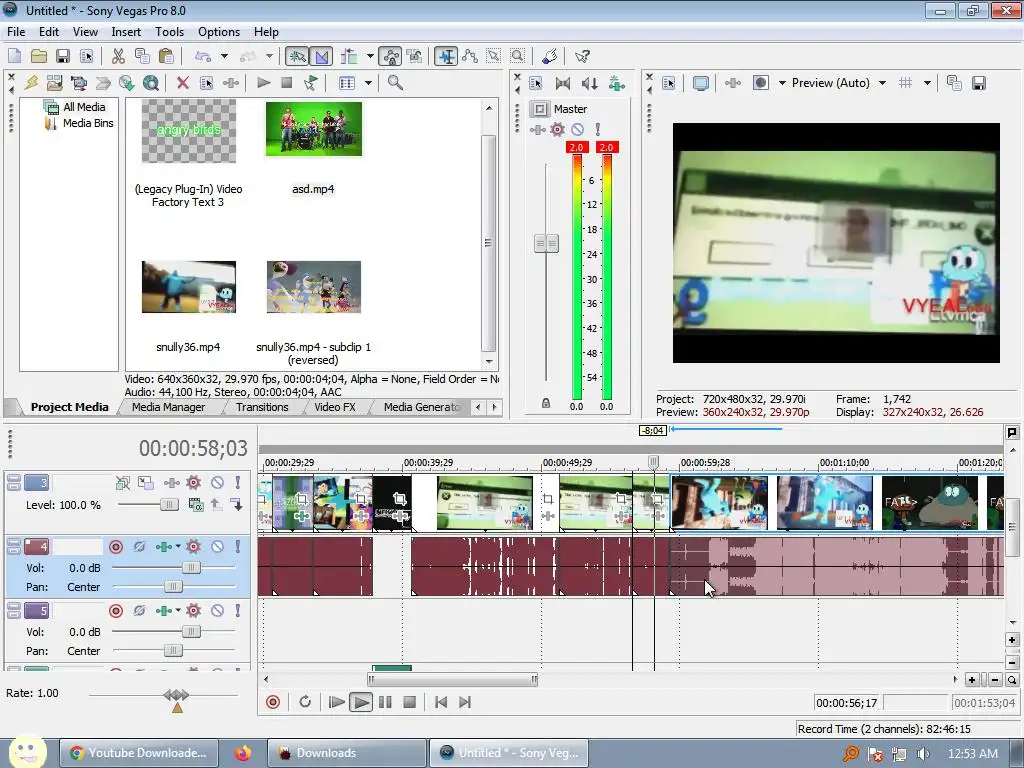Viewport: 1024px width, 768px height.
Task: Open Master bus FX gear icon
Action: (557, 129)
